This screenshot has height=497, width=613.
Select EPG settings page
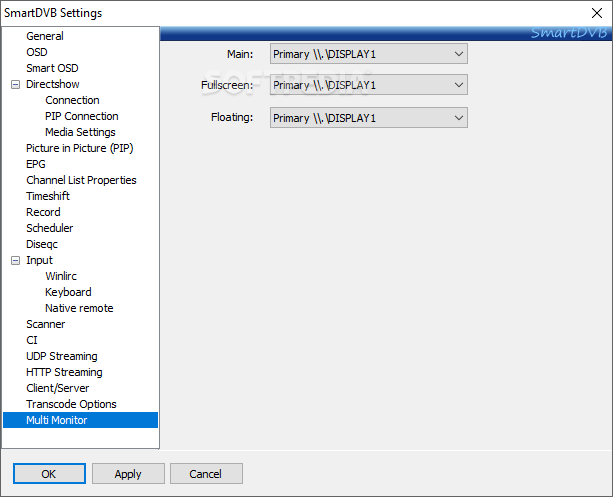tap(36, 164)
